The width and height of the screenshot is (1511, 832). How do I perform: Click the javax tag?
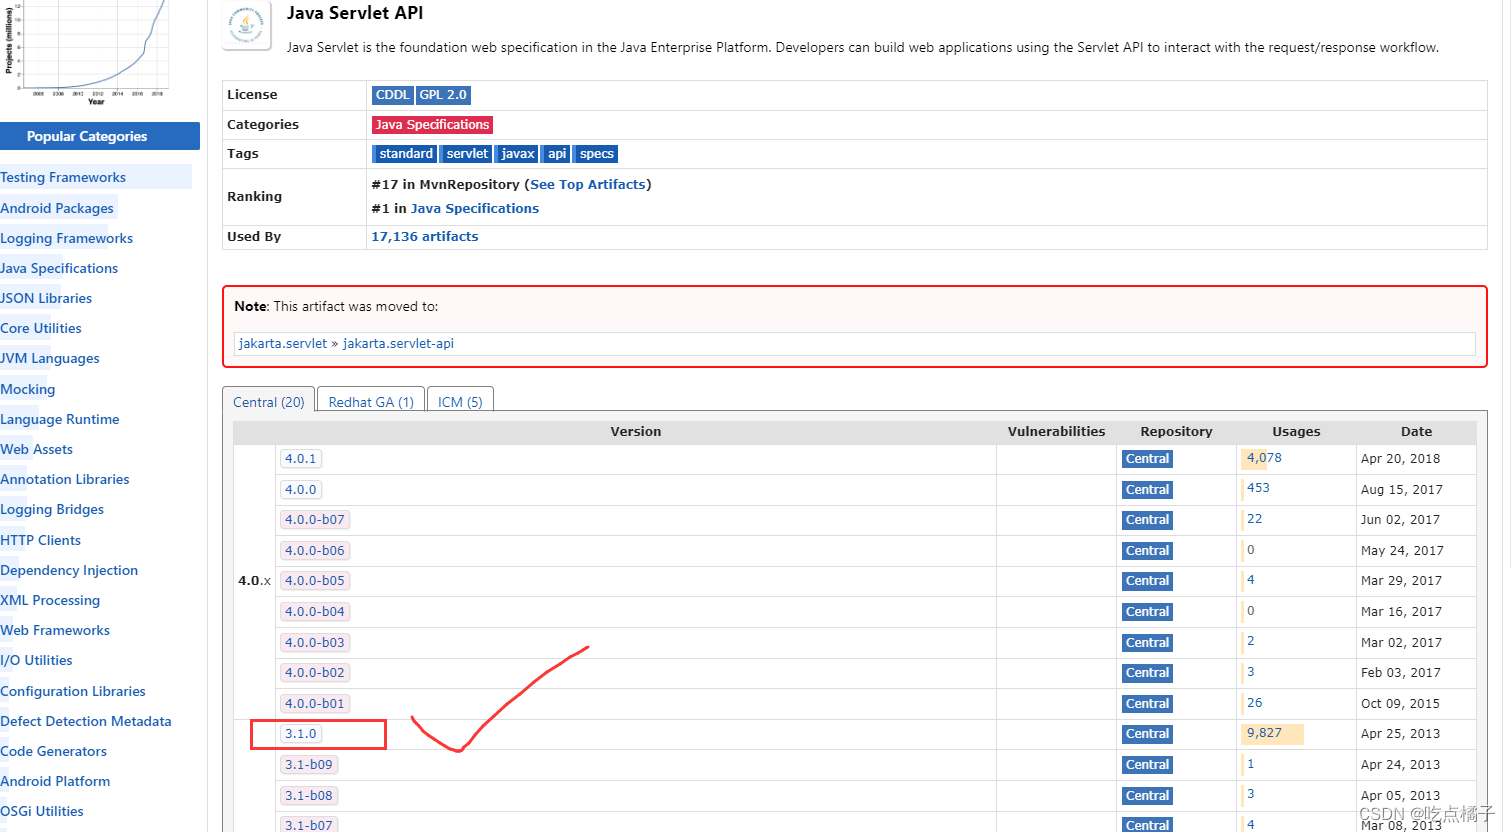pyautogui.click(x=518, y=154)
